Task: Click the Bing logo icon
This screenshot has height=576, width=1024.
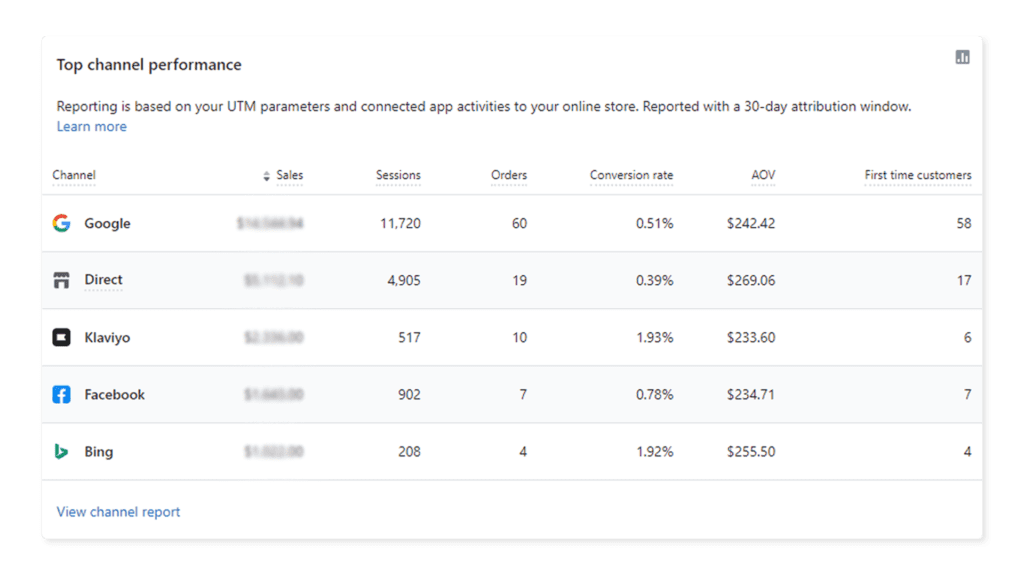Action: pos(61,451)
